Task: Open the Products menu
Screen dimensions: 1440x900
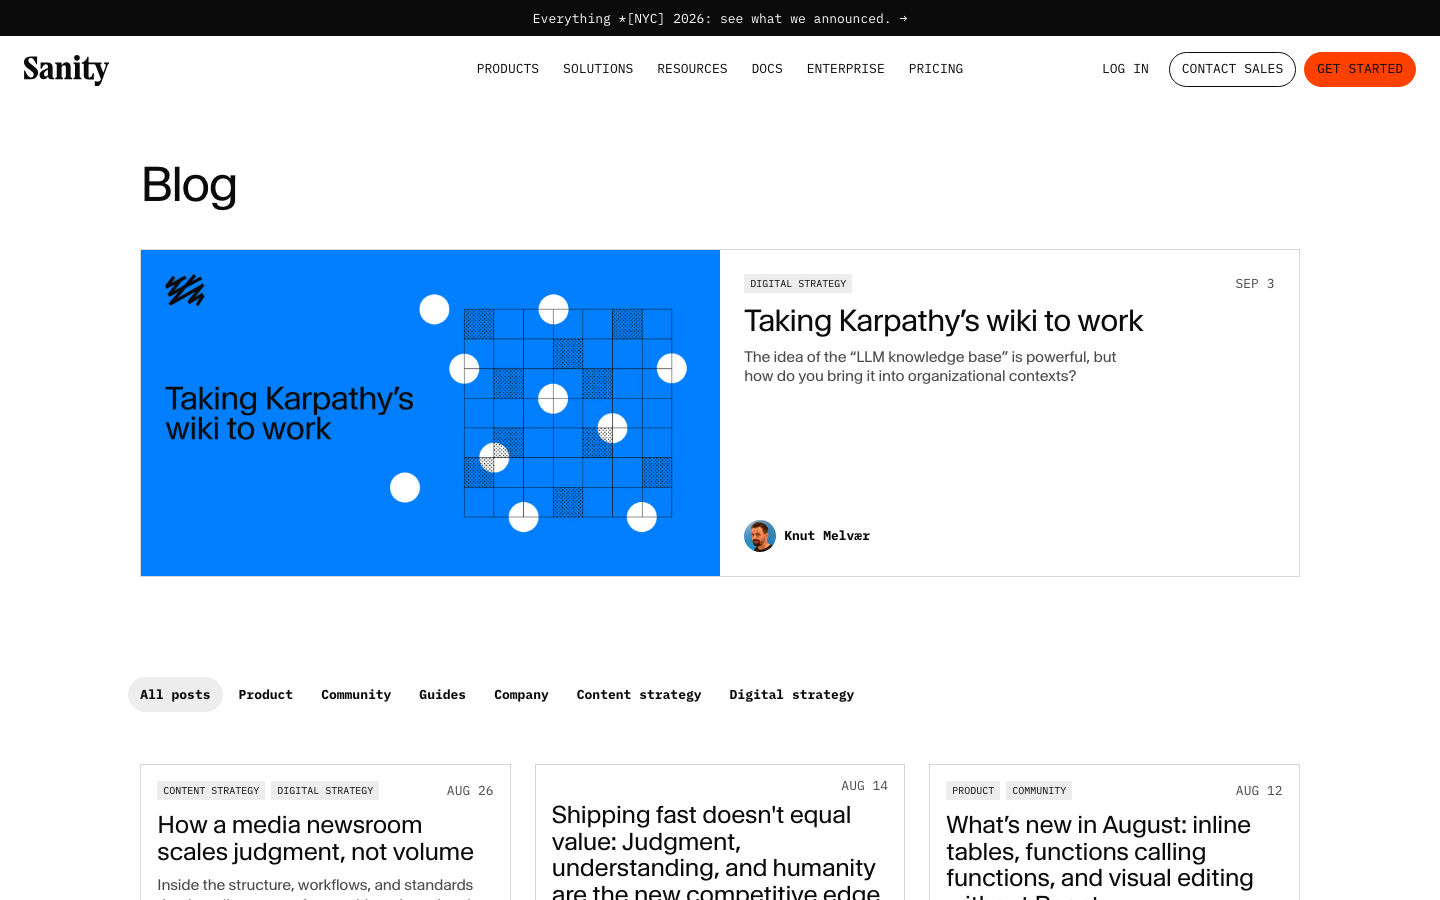Action: 508,69
